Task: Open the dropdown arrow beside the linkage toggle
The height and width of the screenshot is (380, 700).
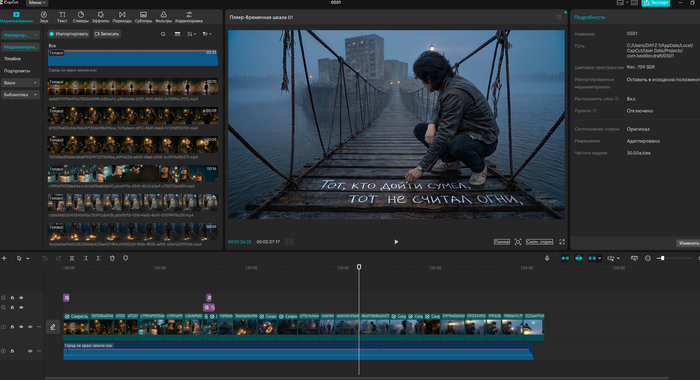Action: pos(599,259)
